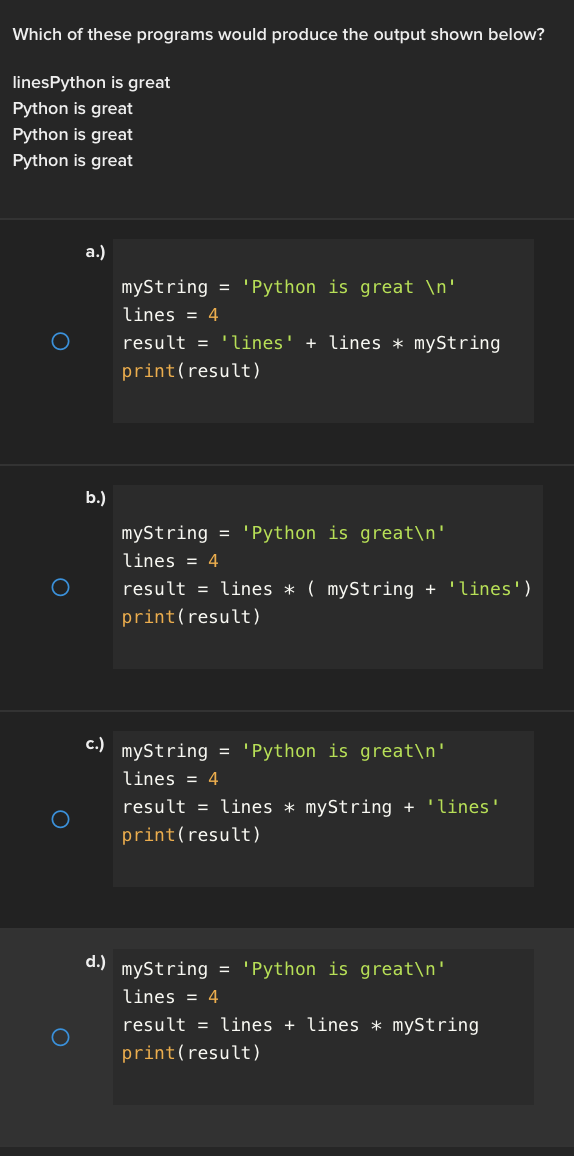Click the 'c.)' option label
Viewport: 574px width, 1156px height.
coord(95,745)
